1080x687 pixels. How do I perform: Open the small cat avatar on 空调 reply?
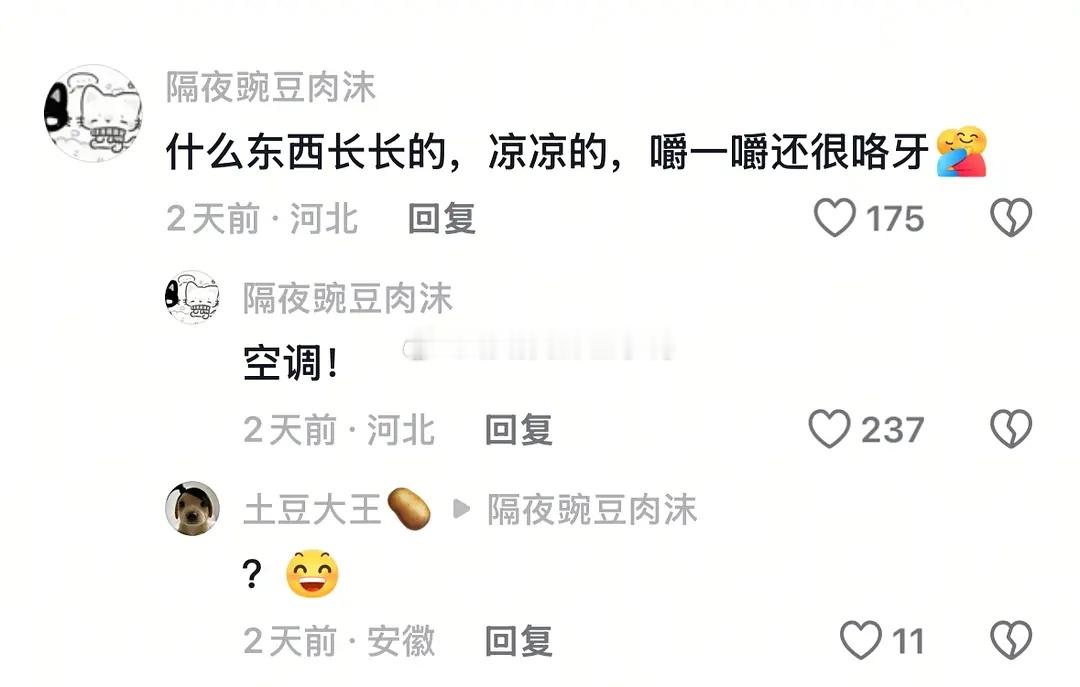pyautogui.click(x=192, y=298)
